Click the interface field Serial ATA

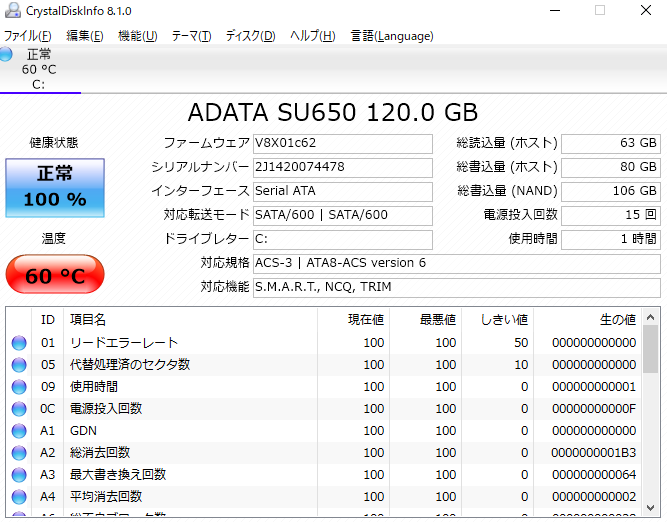(x=343, y=191)
